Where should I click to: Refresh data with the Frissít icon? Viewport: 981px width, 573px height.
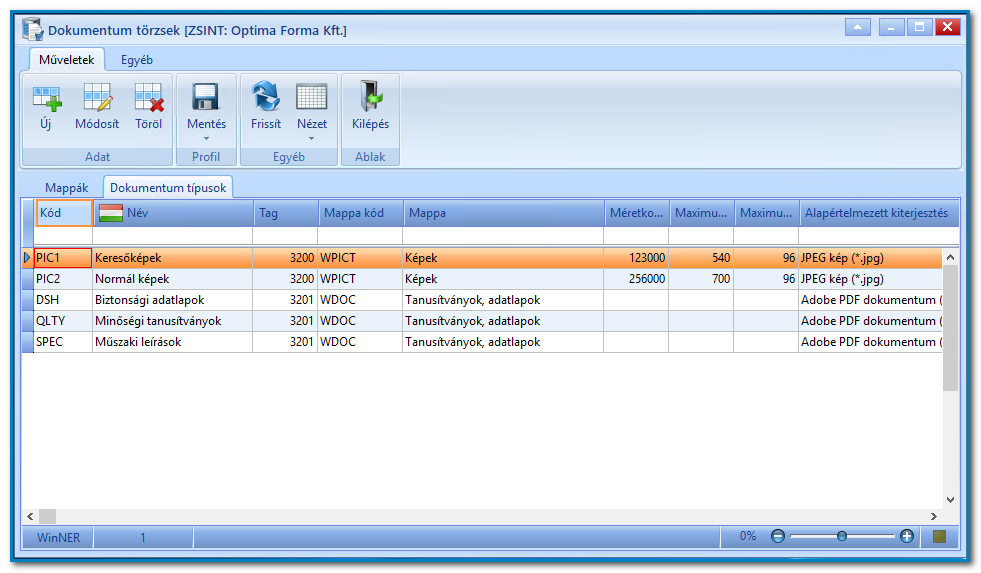[x=266, y=97]
